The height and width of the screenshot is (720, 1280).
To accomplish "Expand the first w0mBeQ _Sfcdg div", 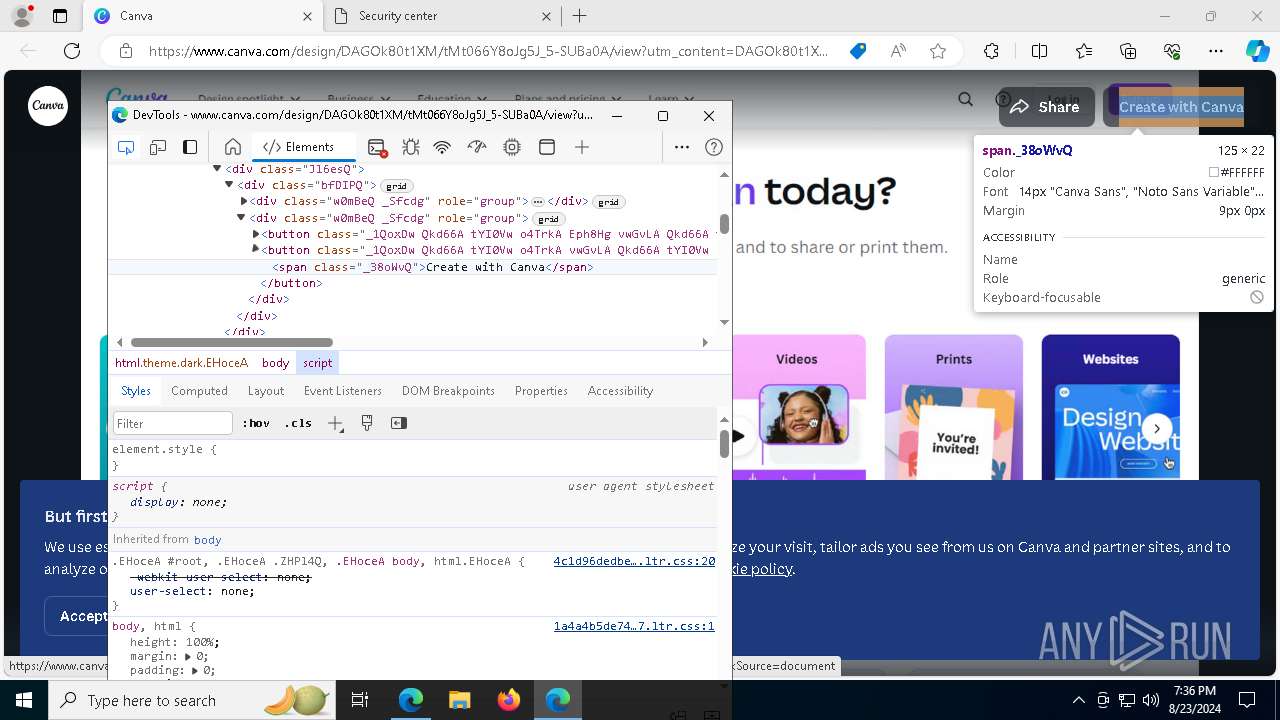I will point(243,201).
